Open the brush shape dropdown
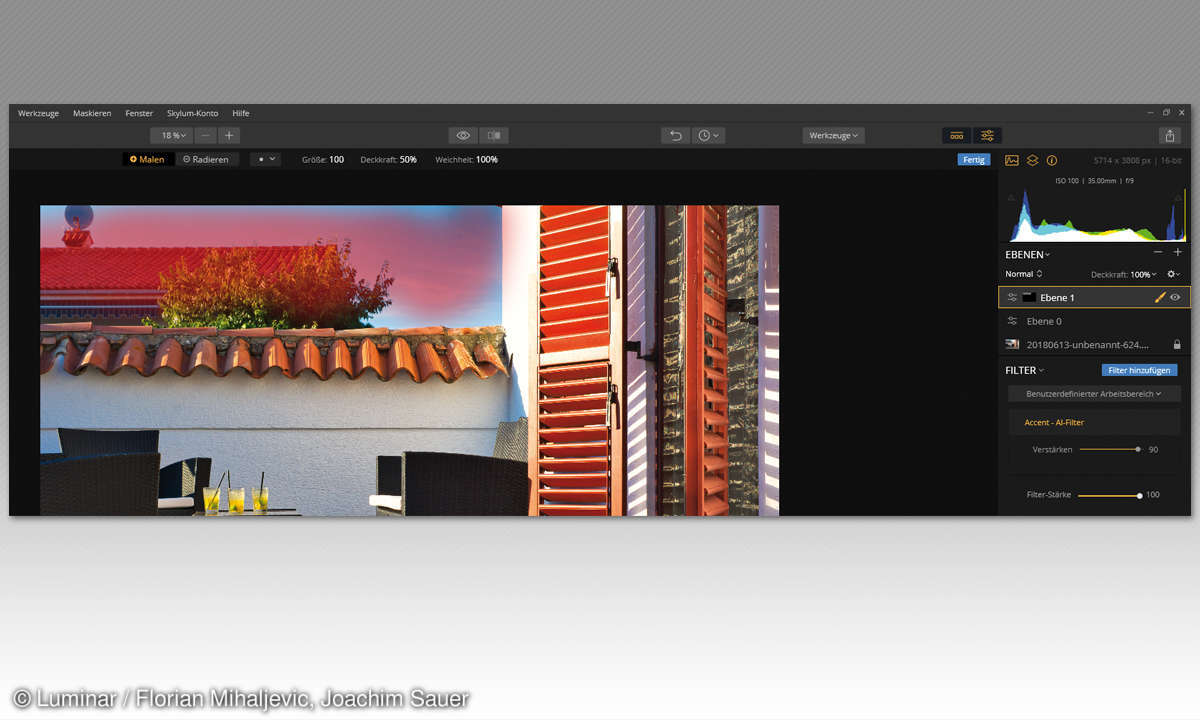The width and height of the screenshot is (1200, 720). coord(265,159)
